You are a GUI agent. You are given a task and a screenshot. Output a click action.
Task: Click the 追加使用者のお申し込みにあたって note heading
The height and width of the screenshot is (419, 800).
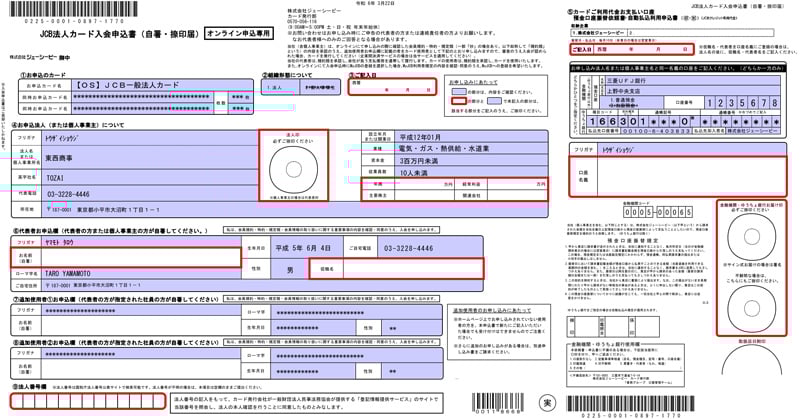(x=491, y=310)
